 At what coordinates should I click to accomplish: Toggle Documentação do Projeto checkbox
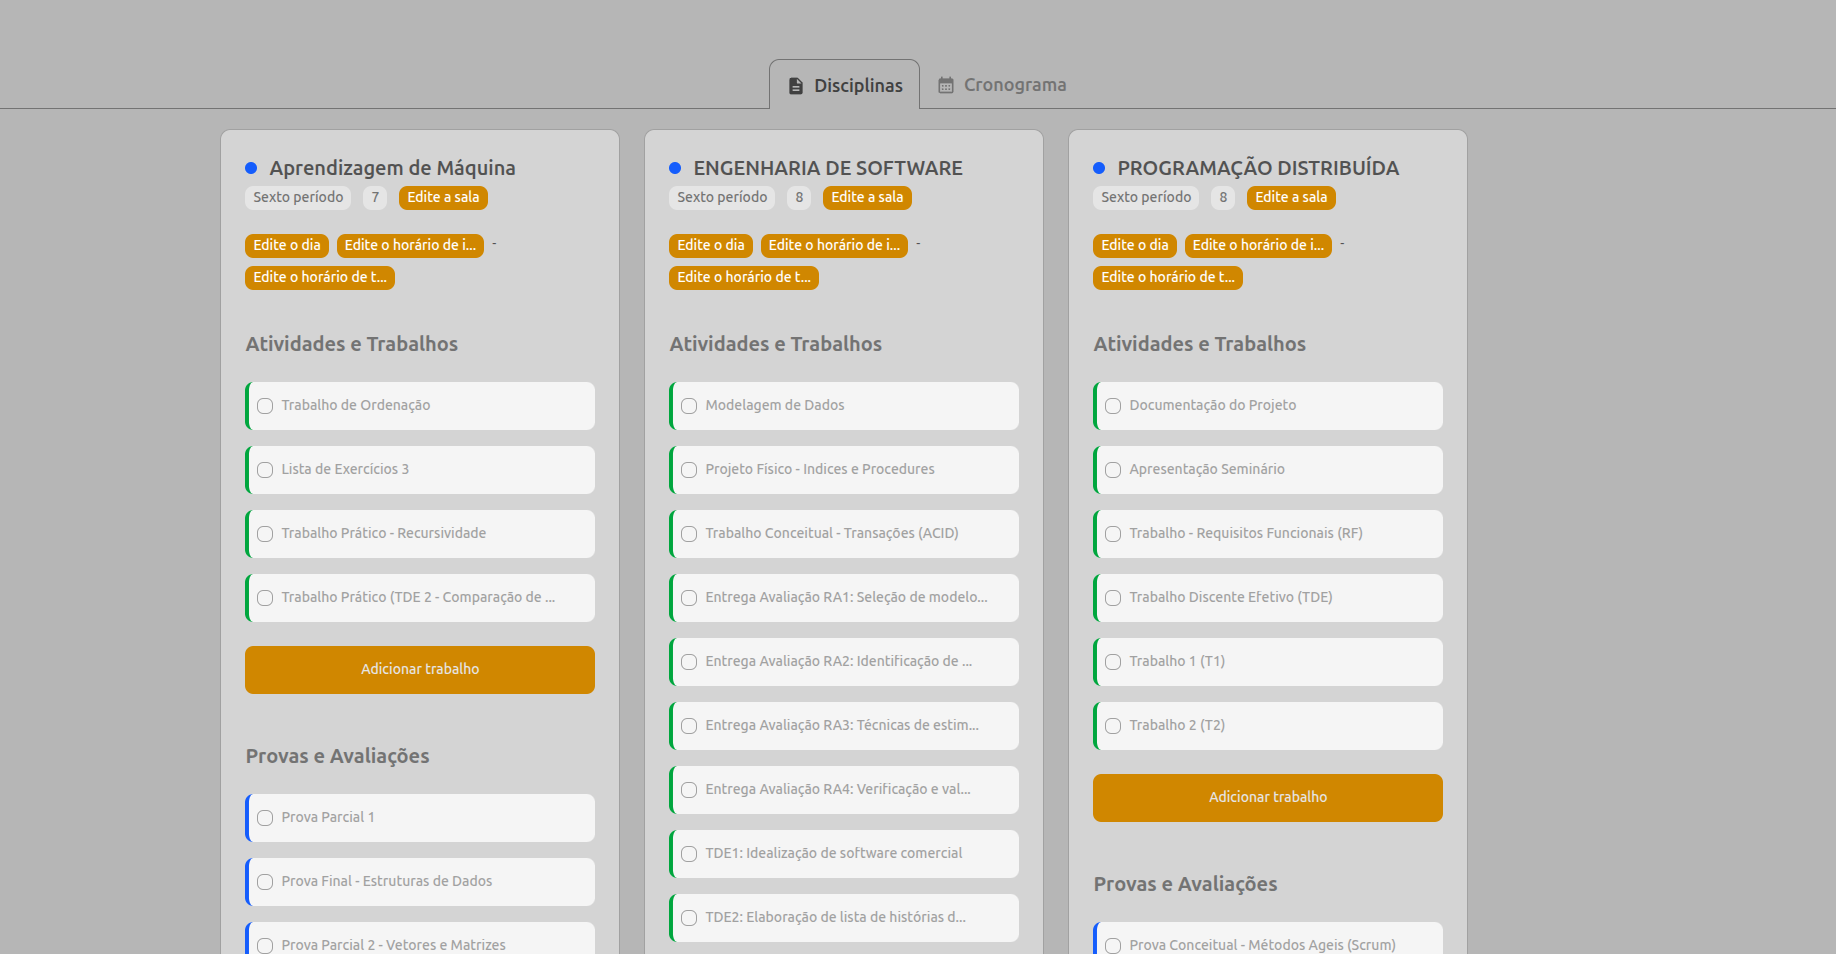coord(1113,406)
